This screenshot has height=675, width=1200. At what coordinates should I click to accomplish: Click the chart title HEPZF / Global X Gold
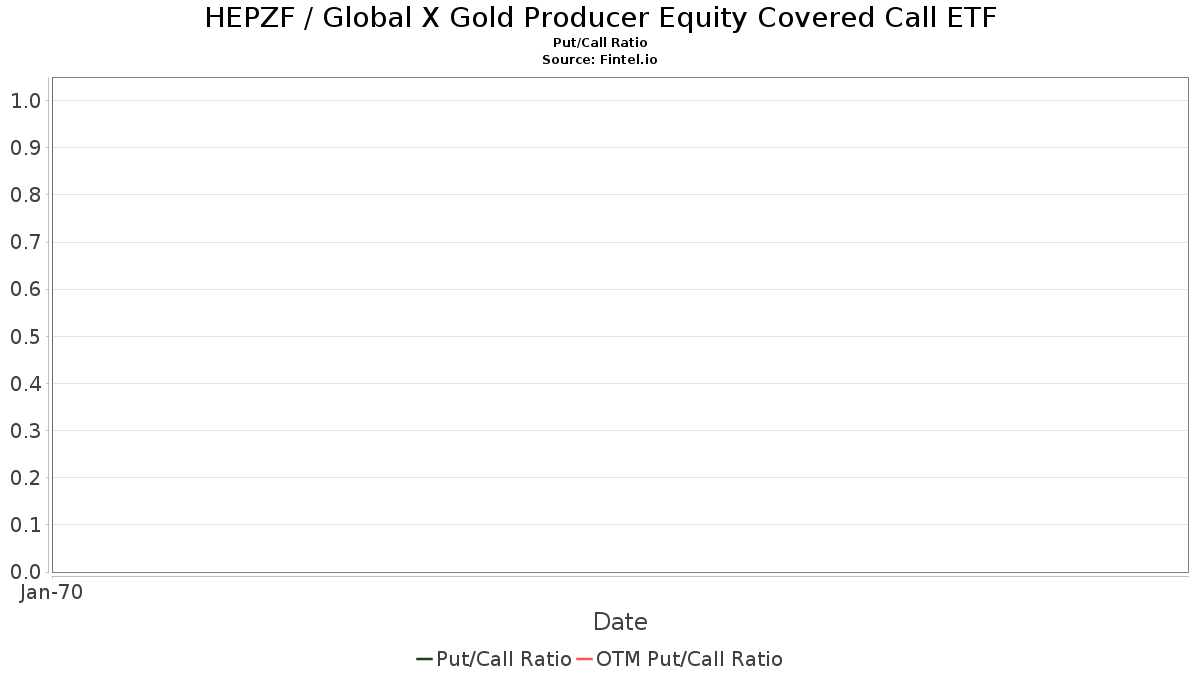600,18
